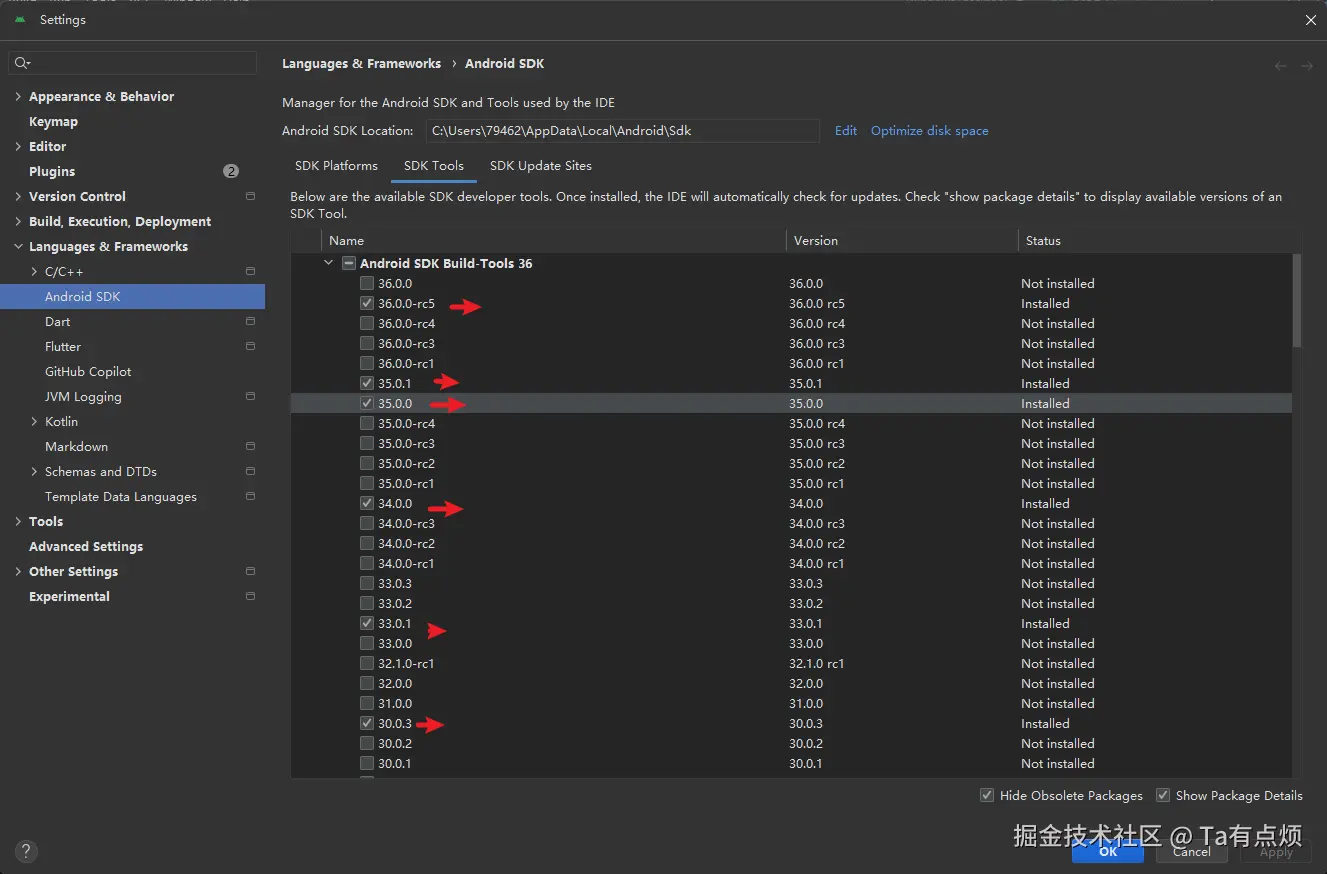Collapse the Android SDK Build-Tools 36 node
This screenshot has height=874, width=1327.
tap(328, 263)
